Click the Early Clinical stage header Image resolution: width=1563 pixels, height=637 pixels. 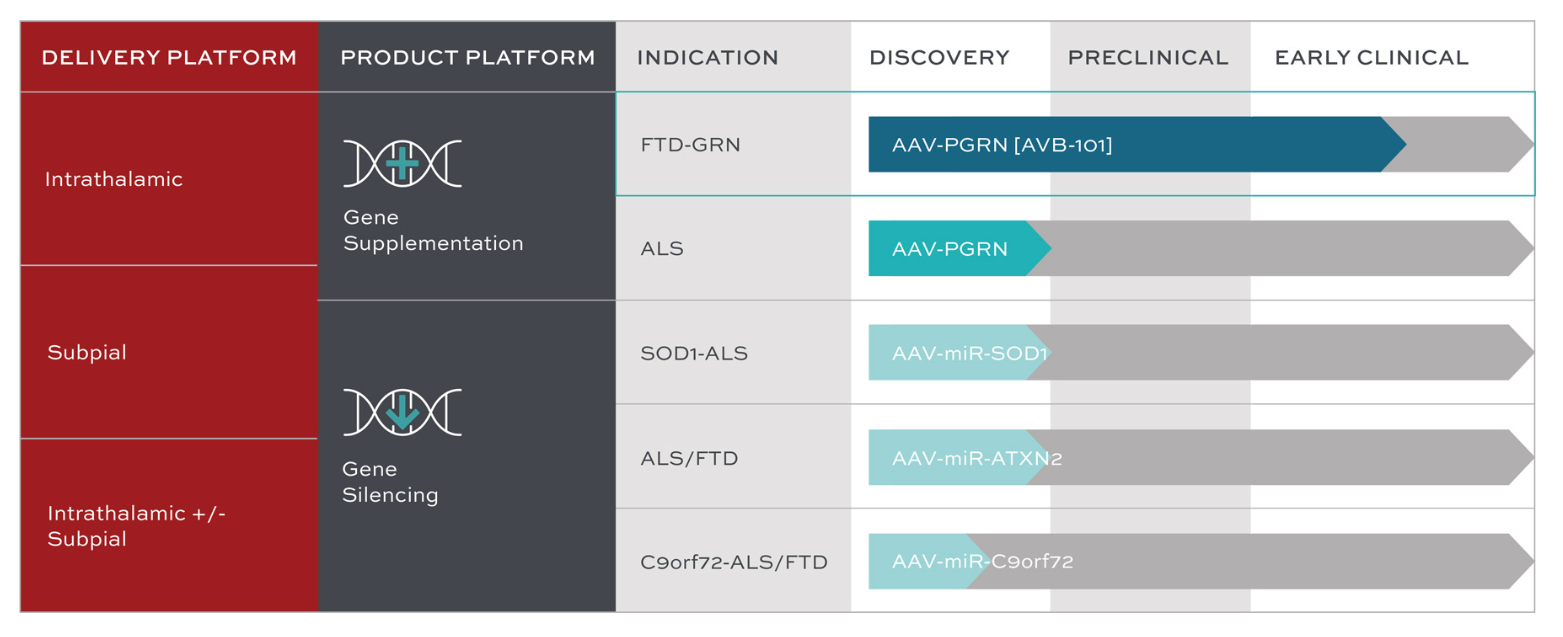click(x=1371, y=57)
